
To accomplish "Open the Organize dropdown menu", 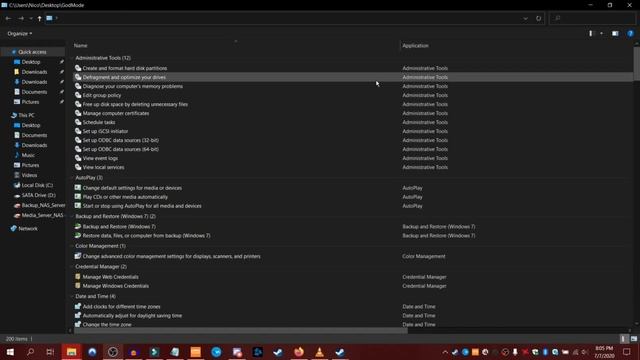I will pyautogui.click(x=20, y=33).
